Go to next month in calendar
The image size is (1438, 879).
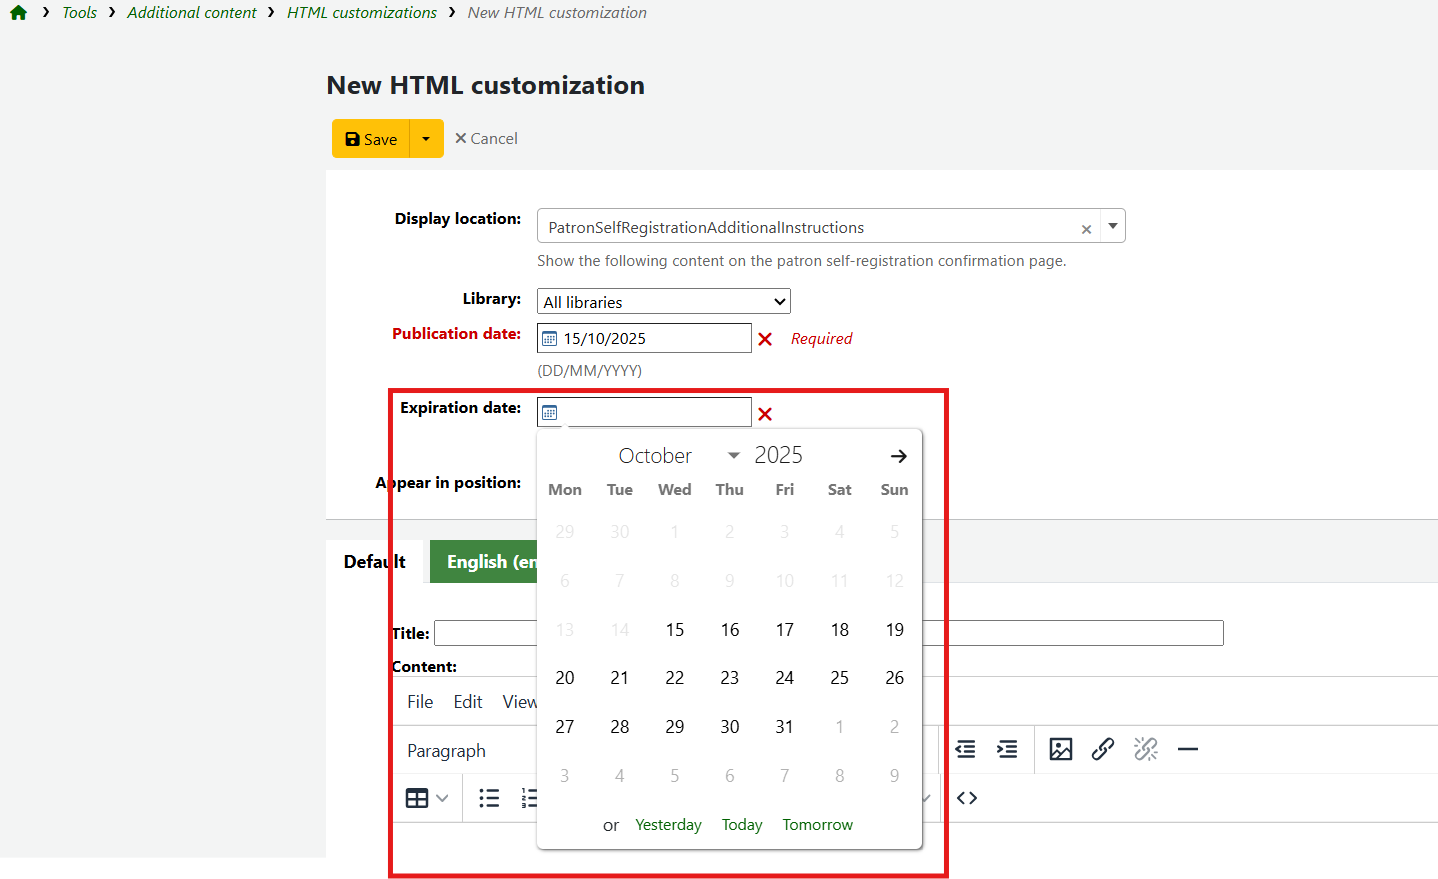coord(898,456)
